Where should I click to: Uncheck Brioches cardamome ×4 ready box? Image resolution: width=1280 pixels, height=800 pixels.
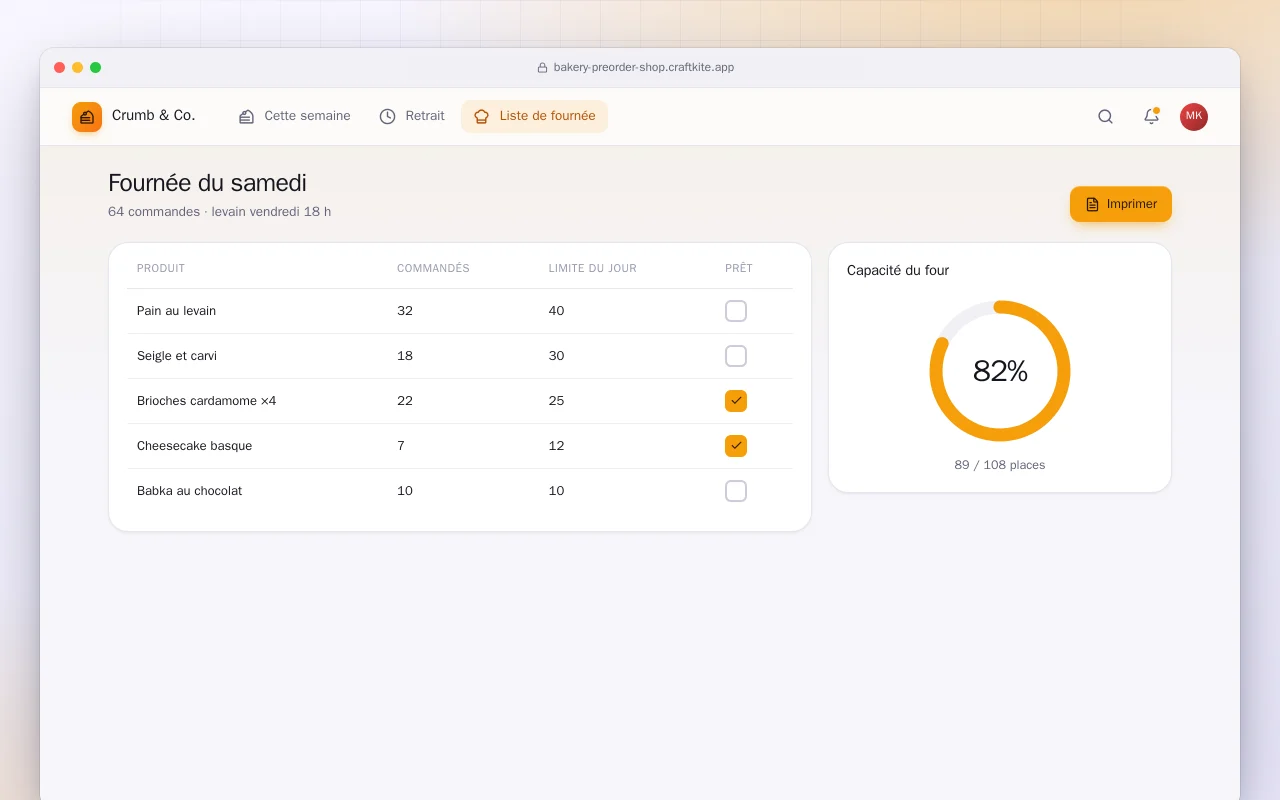[736, 401]
